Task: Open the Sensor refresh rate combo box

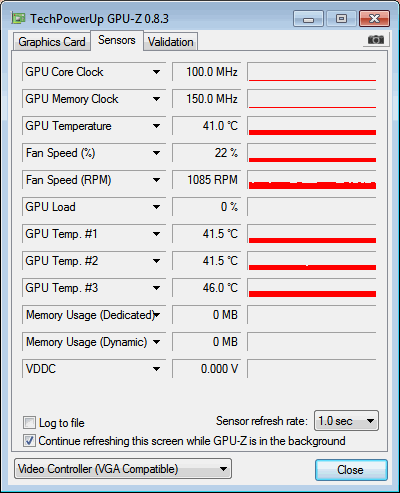Action: click(x=346, y=421)
